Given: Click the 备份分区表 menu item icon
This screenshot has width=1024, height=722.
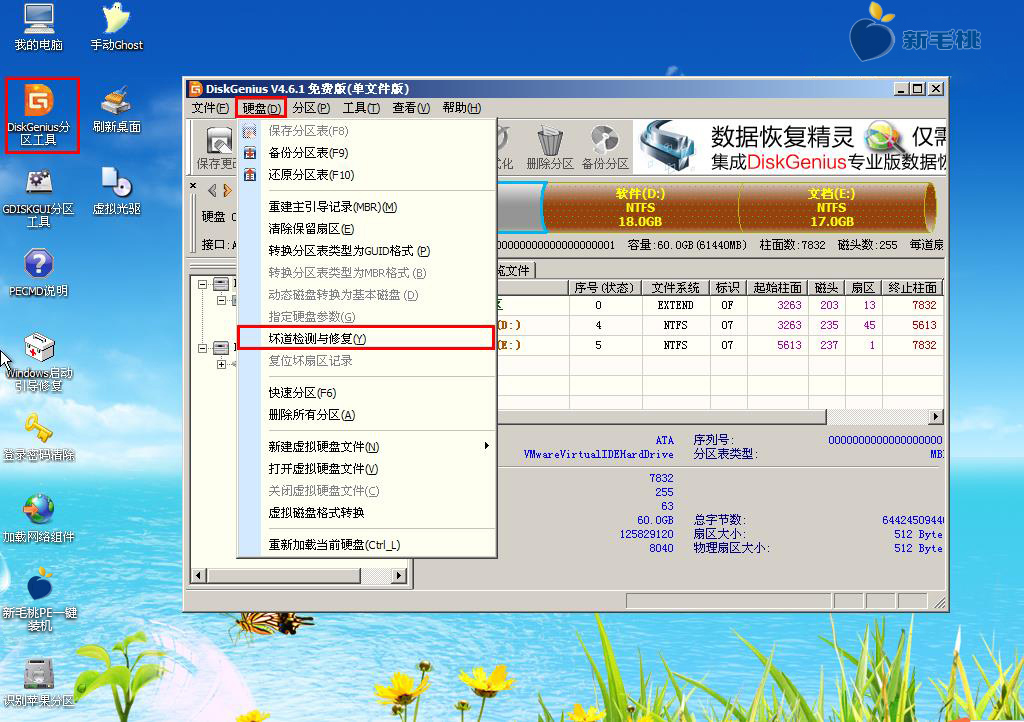Looking at the screenshot, I should pos(249,153).
